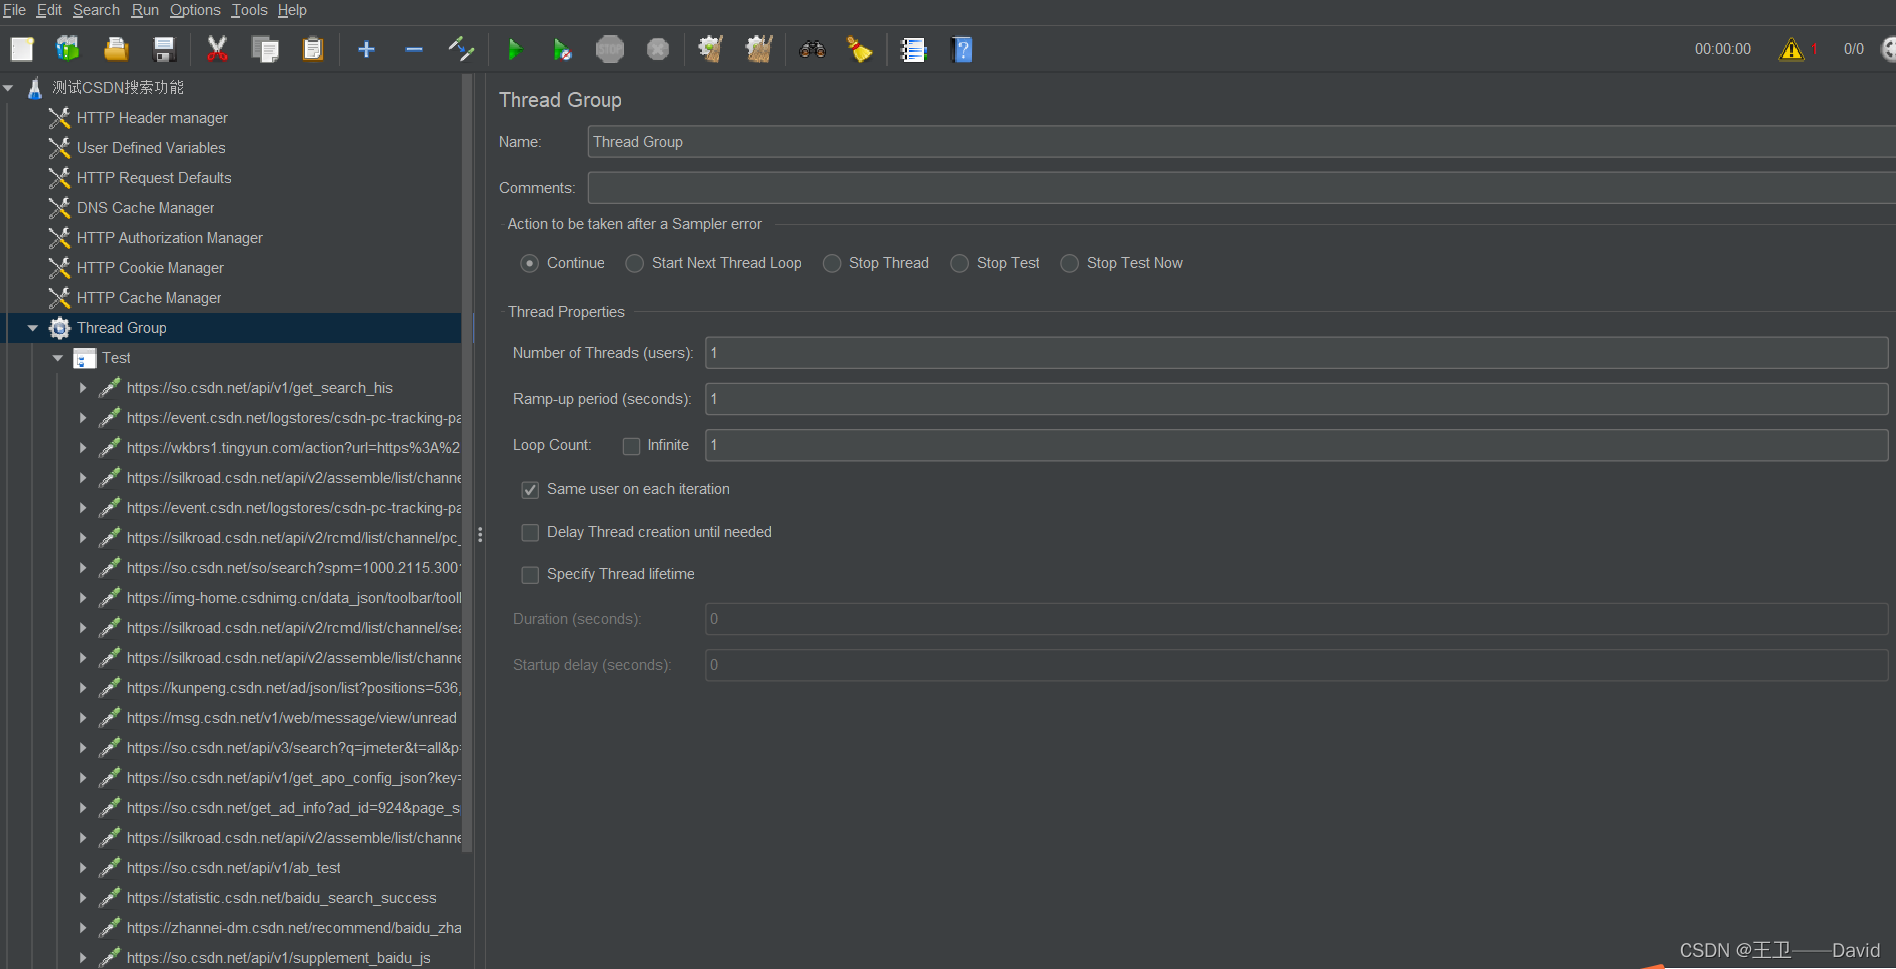Paste using the clipboard toolbar icon
Viewport: 1896px width, 969px height.
(x=313, y=49)
